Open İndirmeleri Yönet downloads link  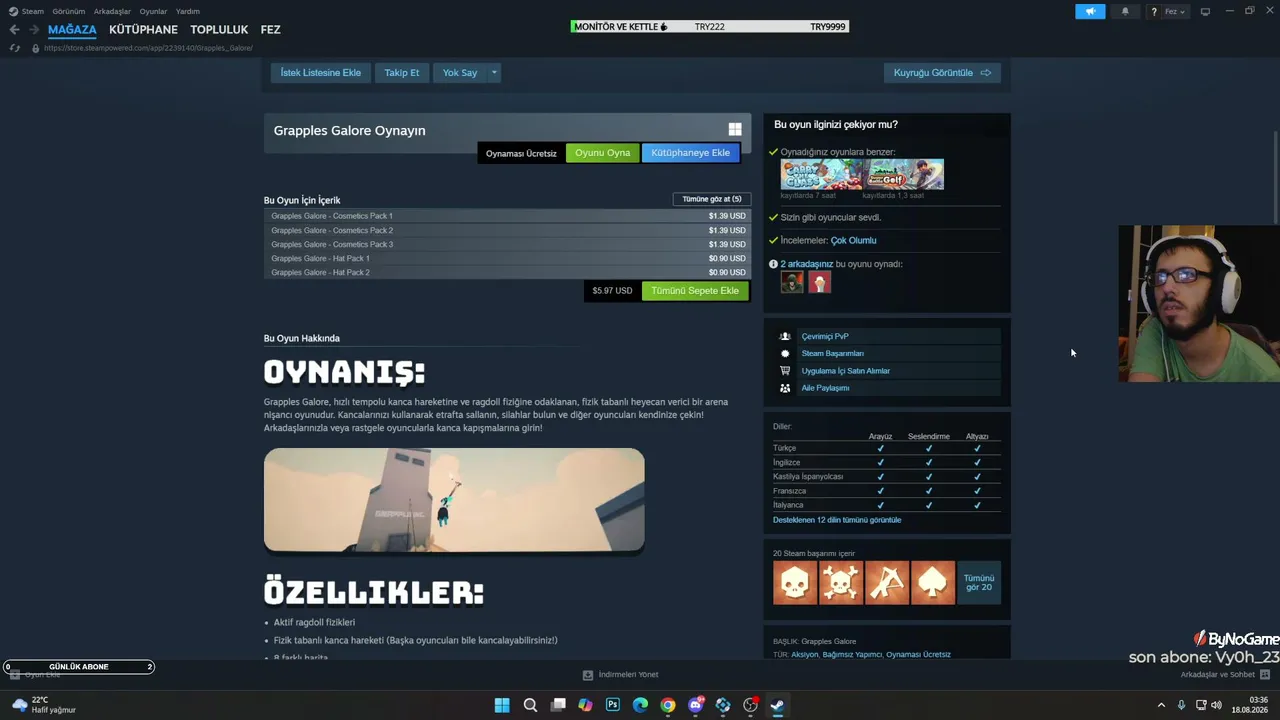click(x=620, y=675)
